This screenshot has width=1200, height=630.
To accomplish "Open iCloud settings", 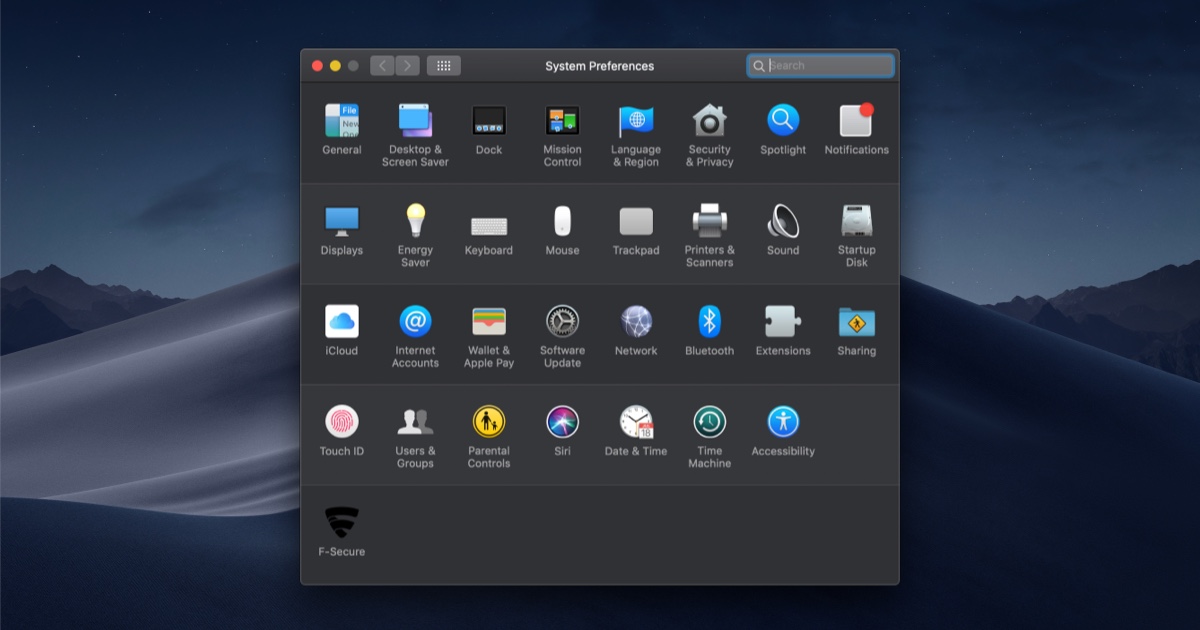I will click(341, 322).
